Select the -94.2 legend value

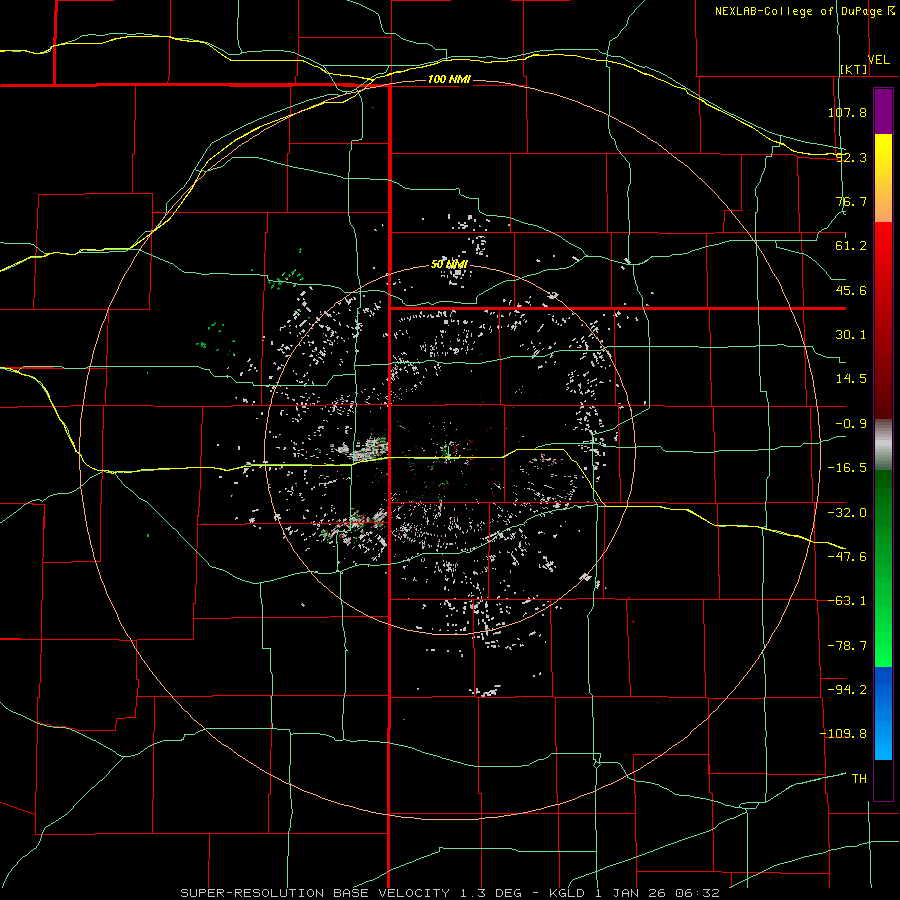click(x=847, y=690)
